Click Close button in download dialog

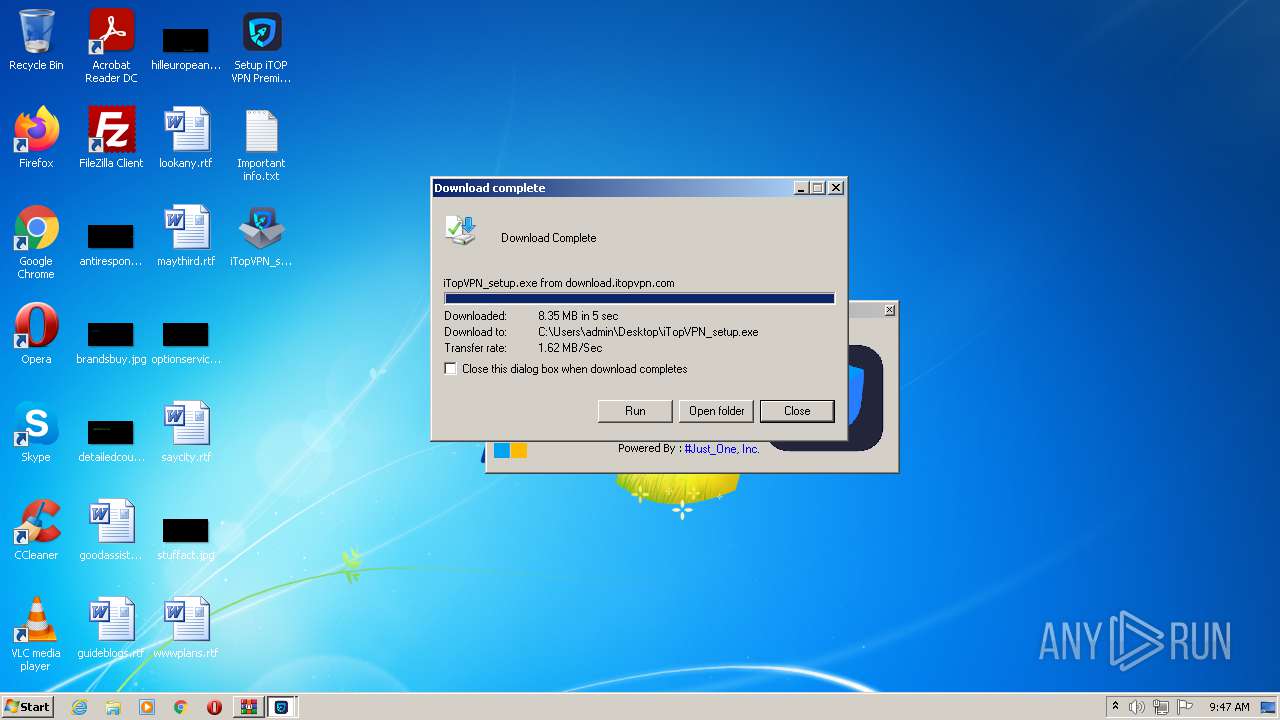click(797, 411)
